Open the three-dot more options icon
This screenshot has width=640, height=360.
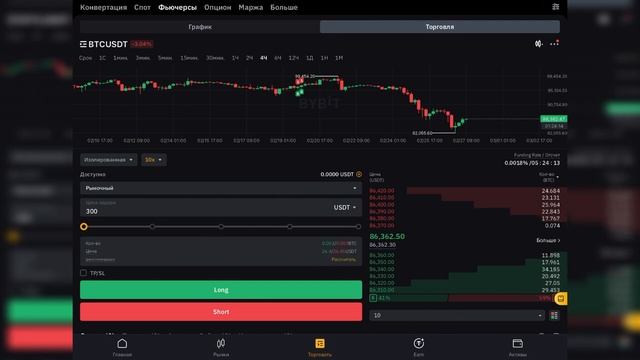[554, 43]
